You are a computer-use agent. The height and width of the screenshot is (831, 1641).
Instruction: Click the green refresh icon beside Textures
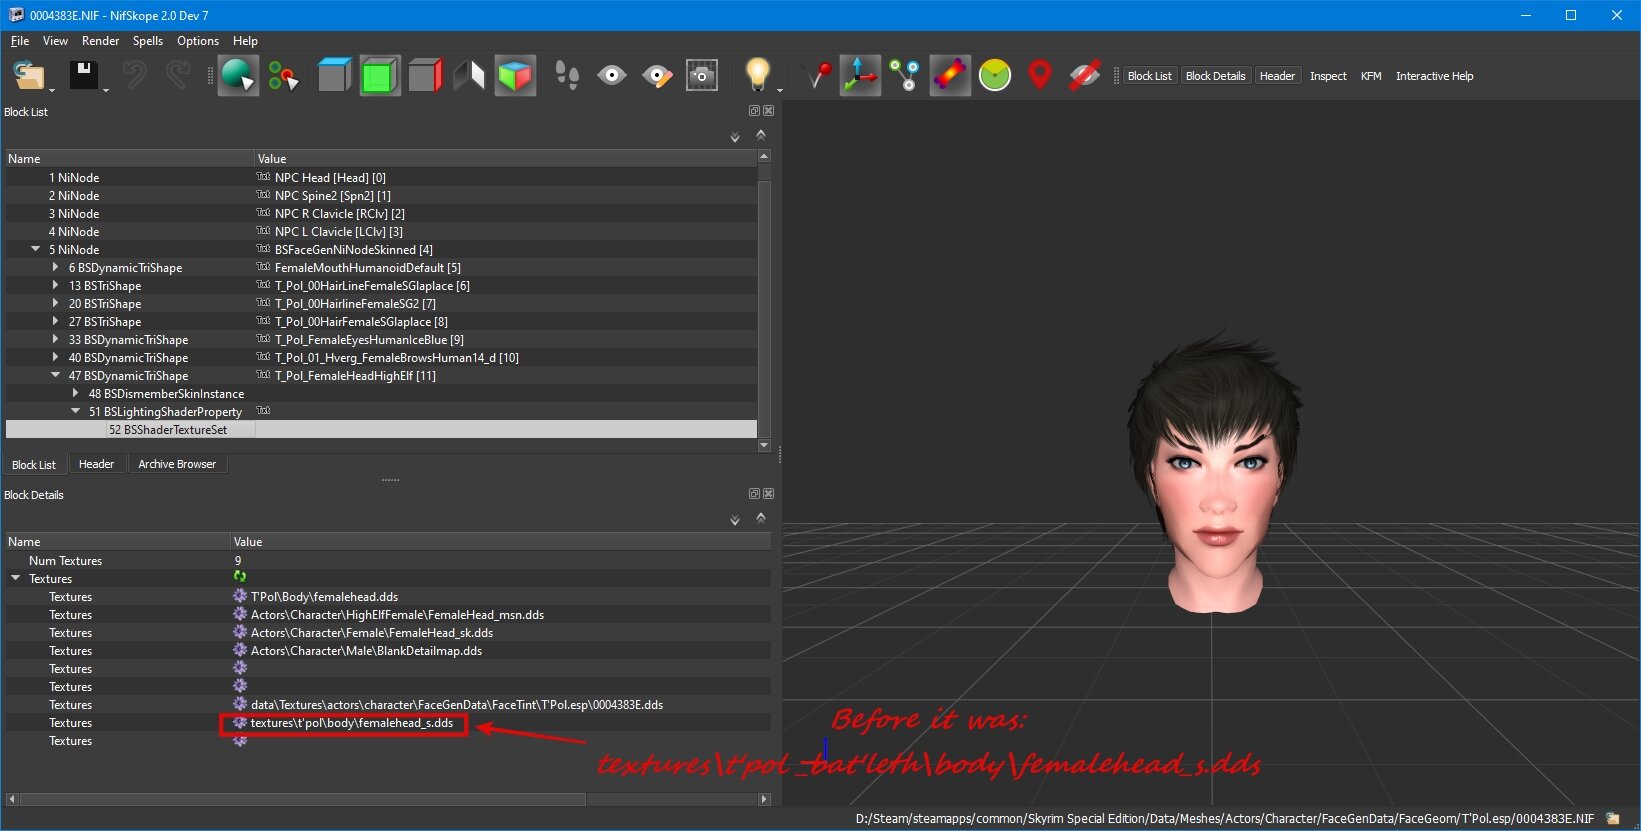pyautogui.click(x=240, y=577)
